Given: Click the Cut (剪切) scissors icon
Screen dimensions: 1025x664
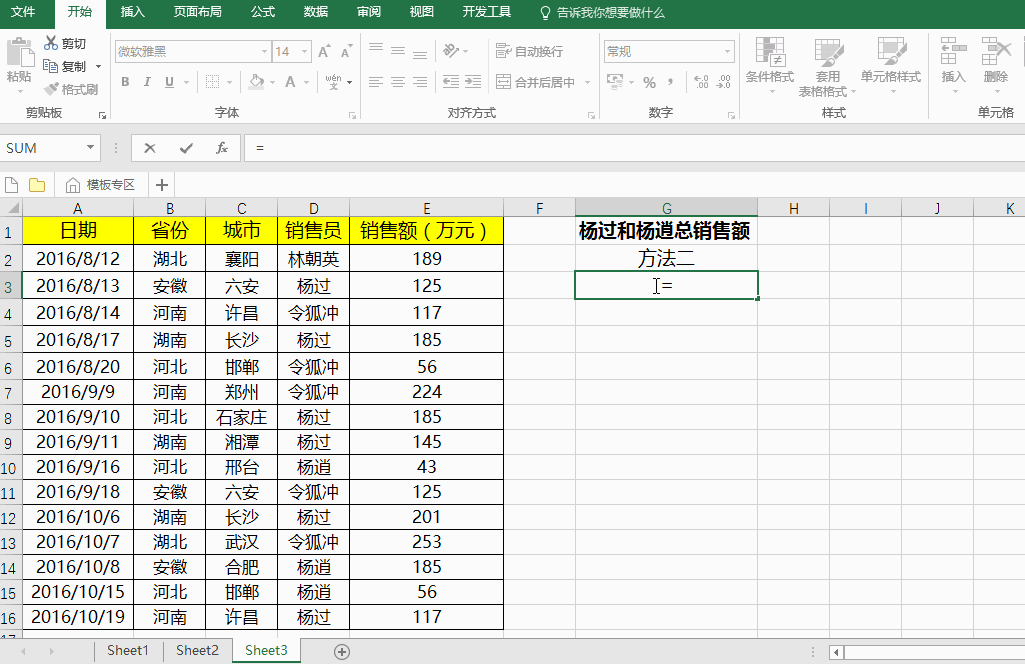Looking at the screenshot, I should 52,44.
